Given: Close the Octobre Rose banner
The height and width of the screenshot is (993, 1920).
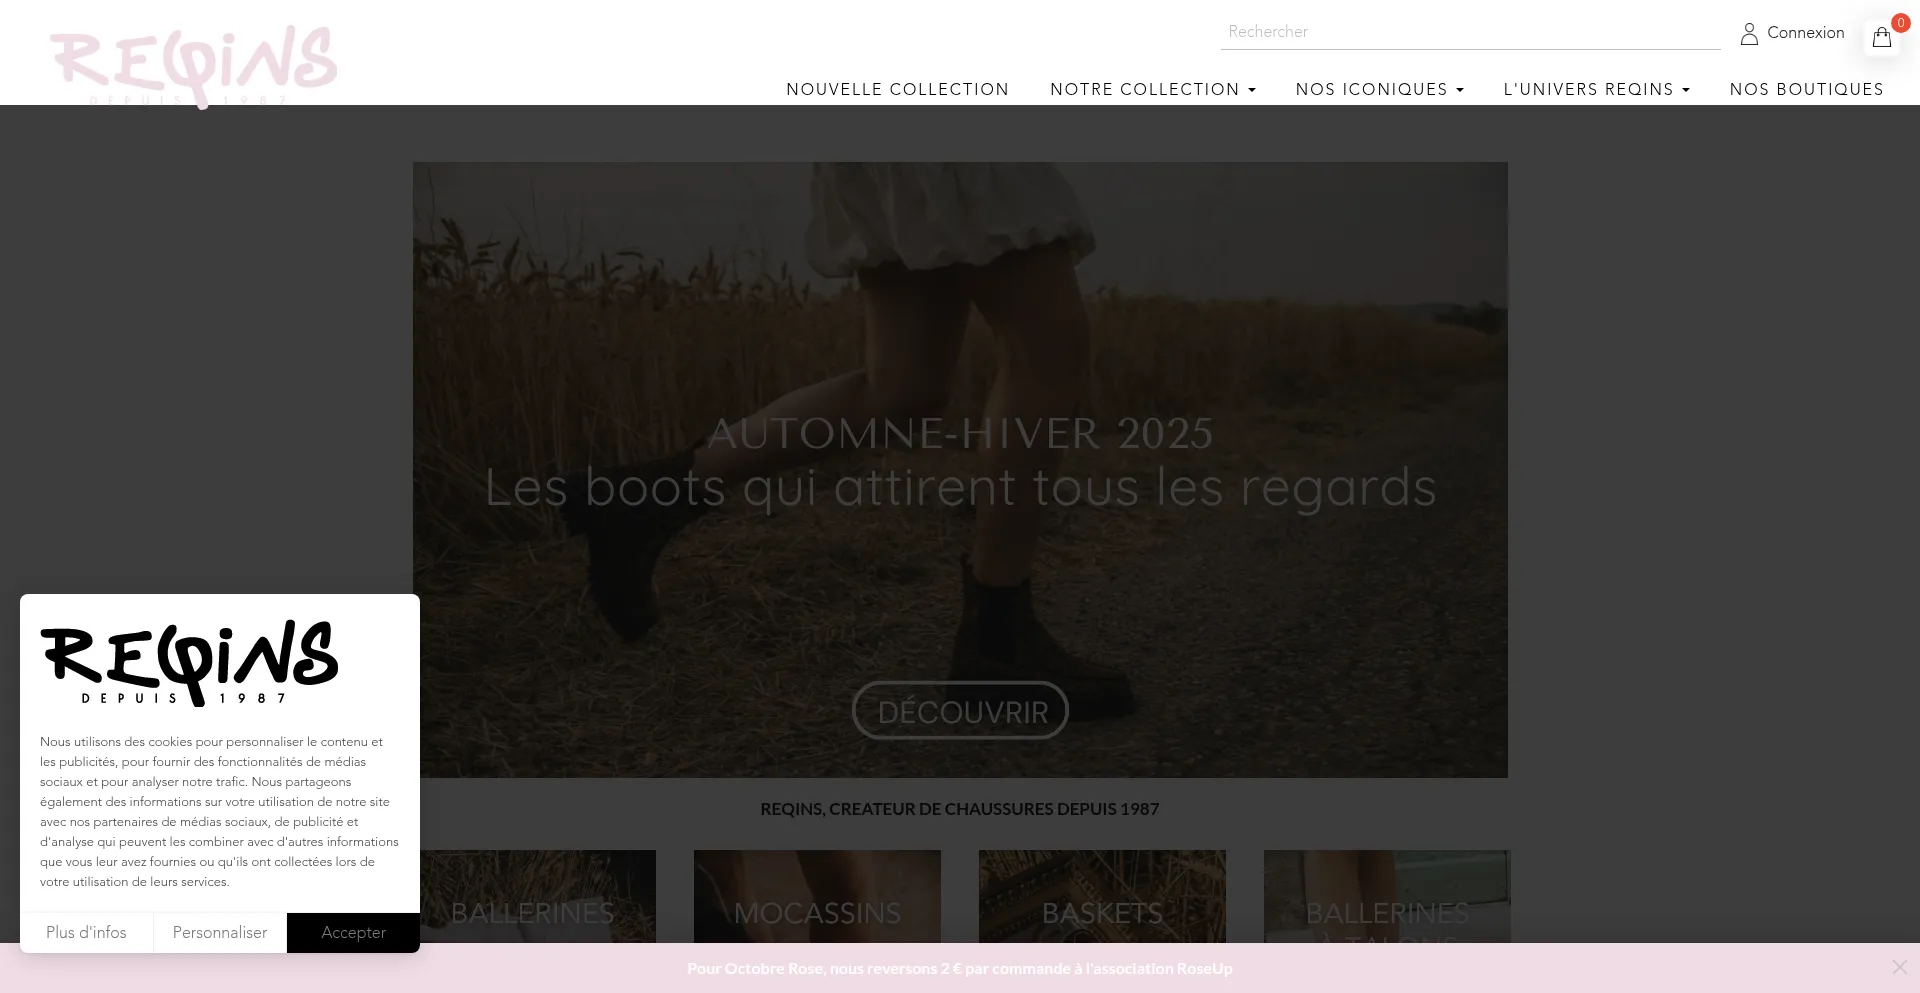Looking at the screenshot, I should pos(1899,967).
